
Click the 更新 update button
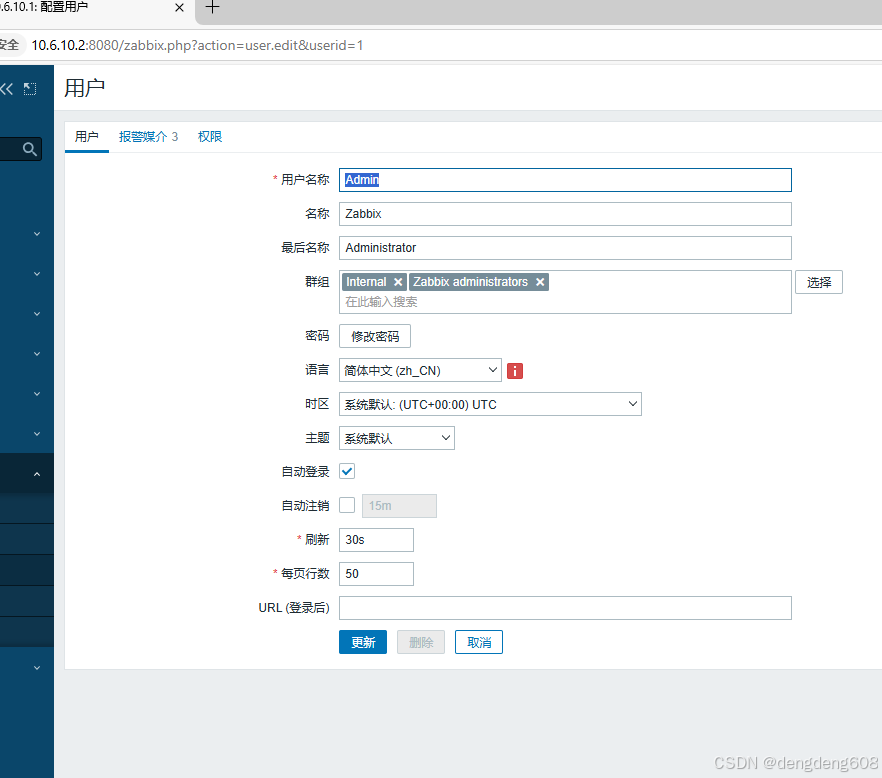tap(363, 642)
